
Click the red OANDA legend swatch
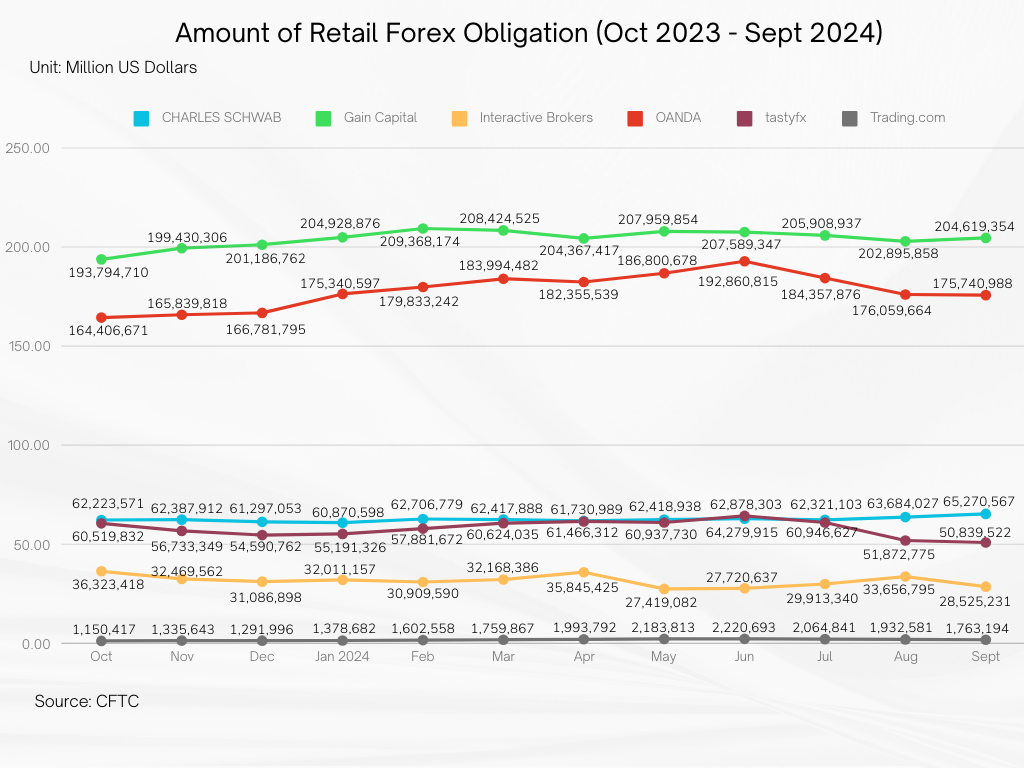(635, 118)
